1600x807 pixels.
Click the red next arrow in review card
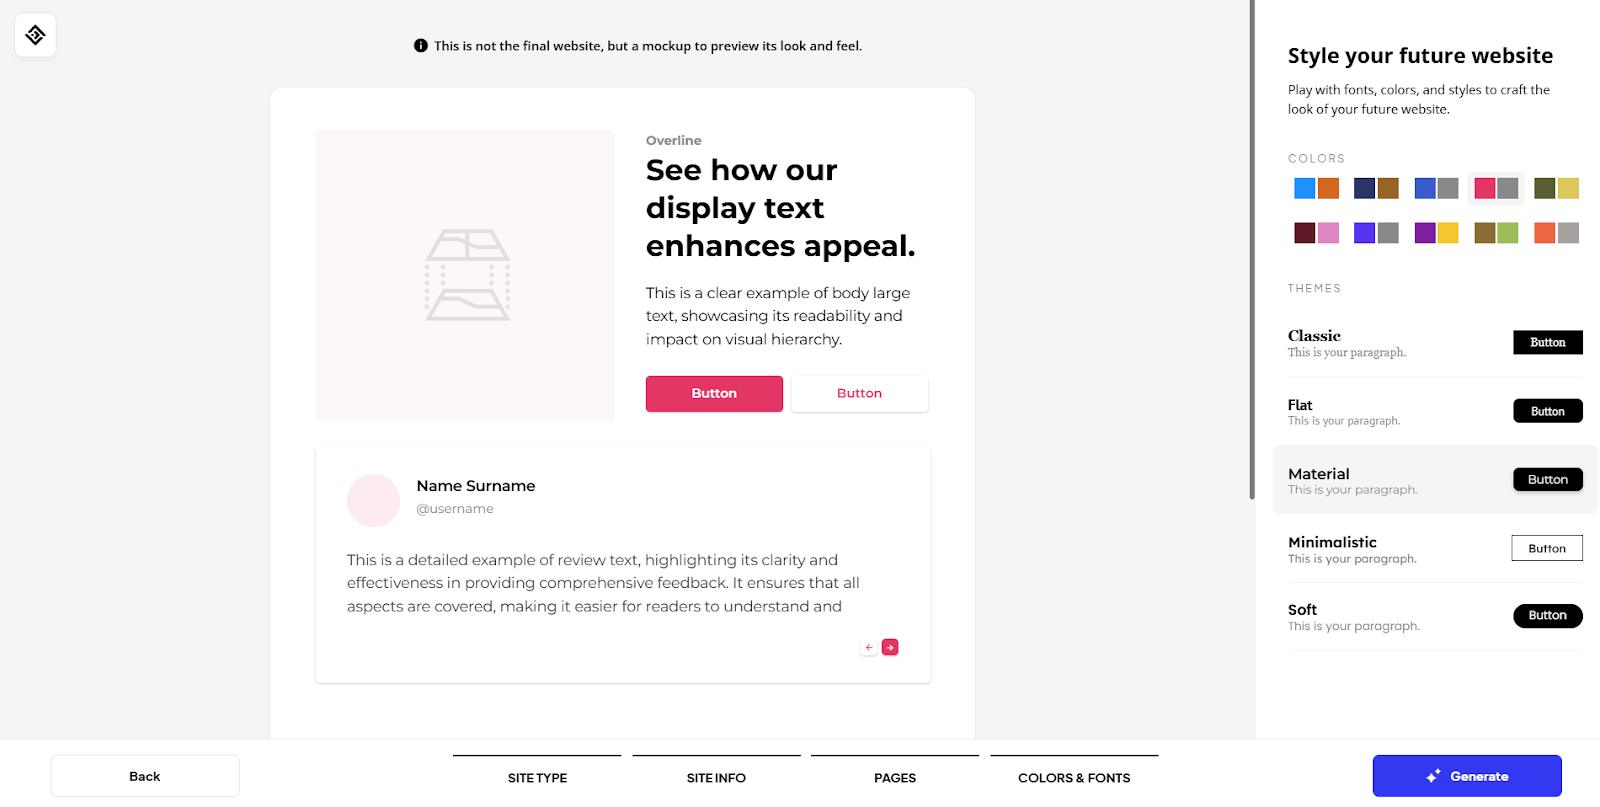[890, 647]
